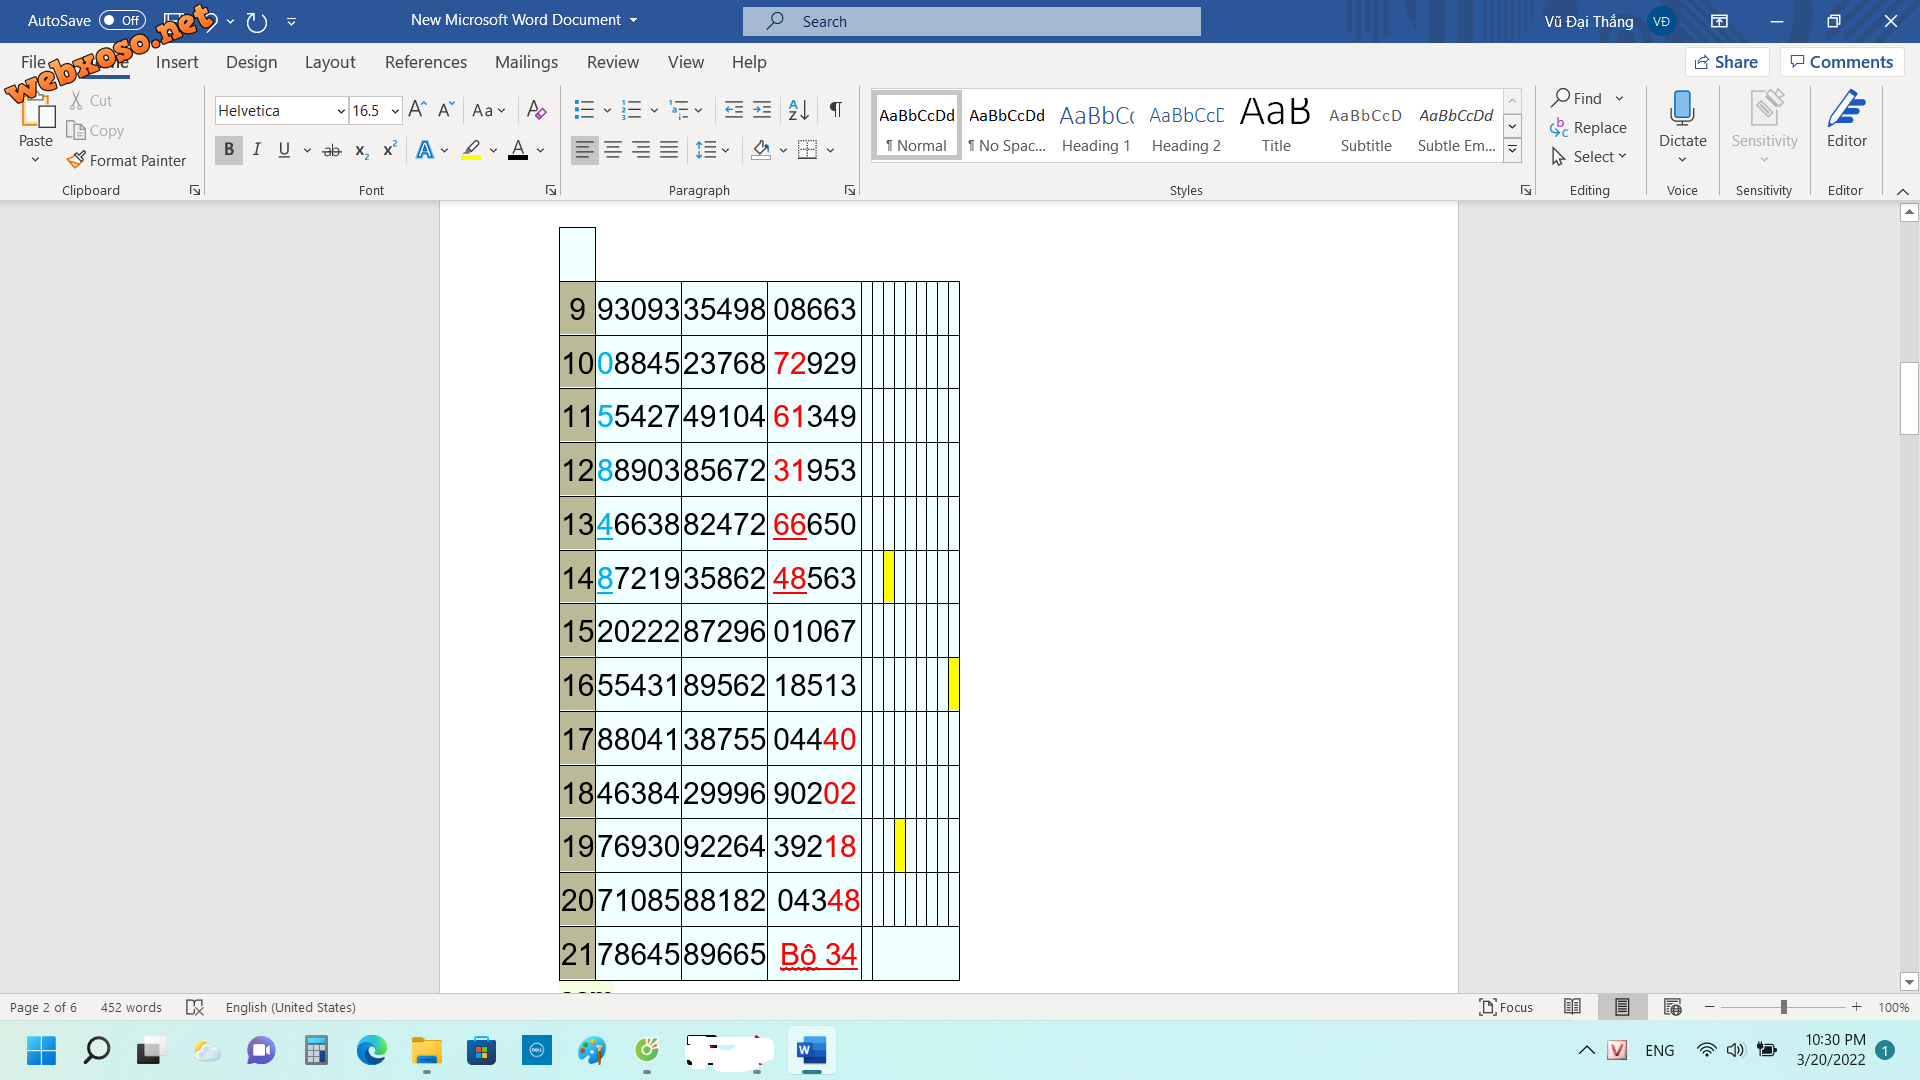Click Focus mode in status bar
Screen dimensions: 1920x1080
pyautogui.click(x=1506, y=1007)
